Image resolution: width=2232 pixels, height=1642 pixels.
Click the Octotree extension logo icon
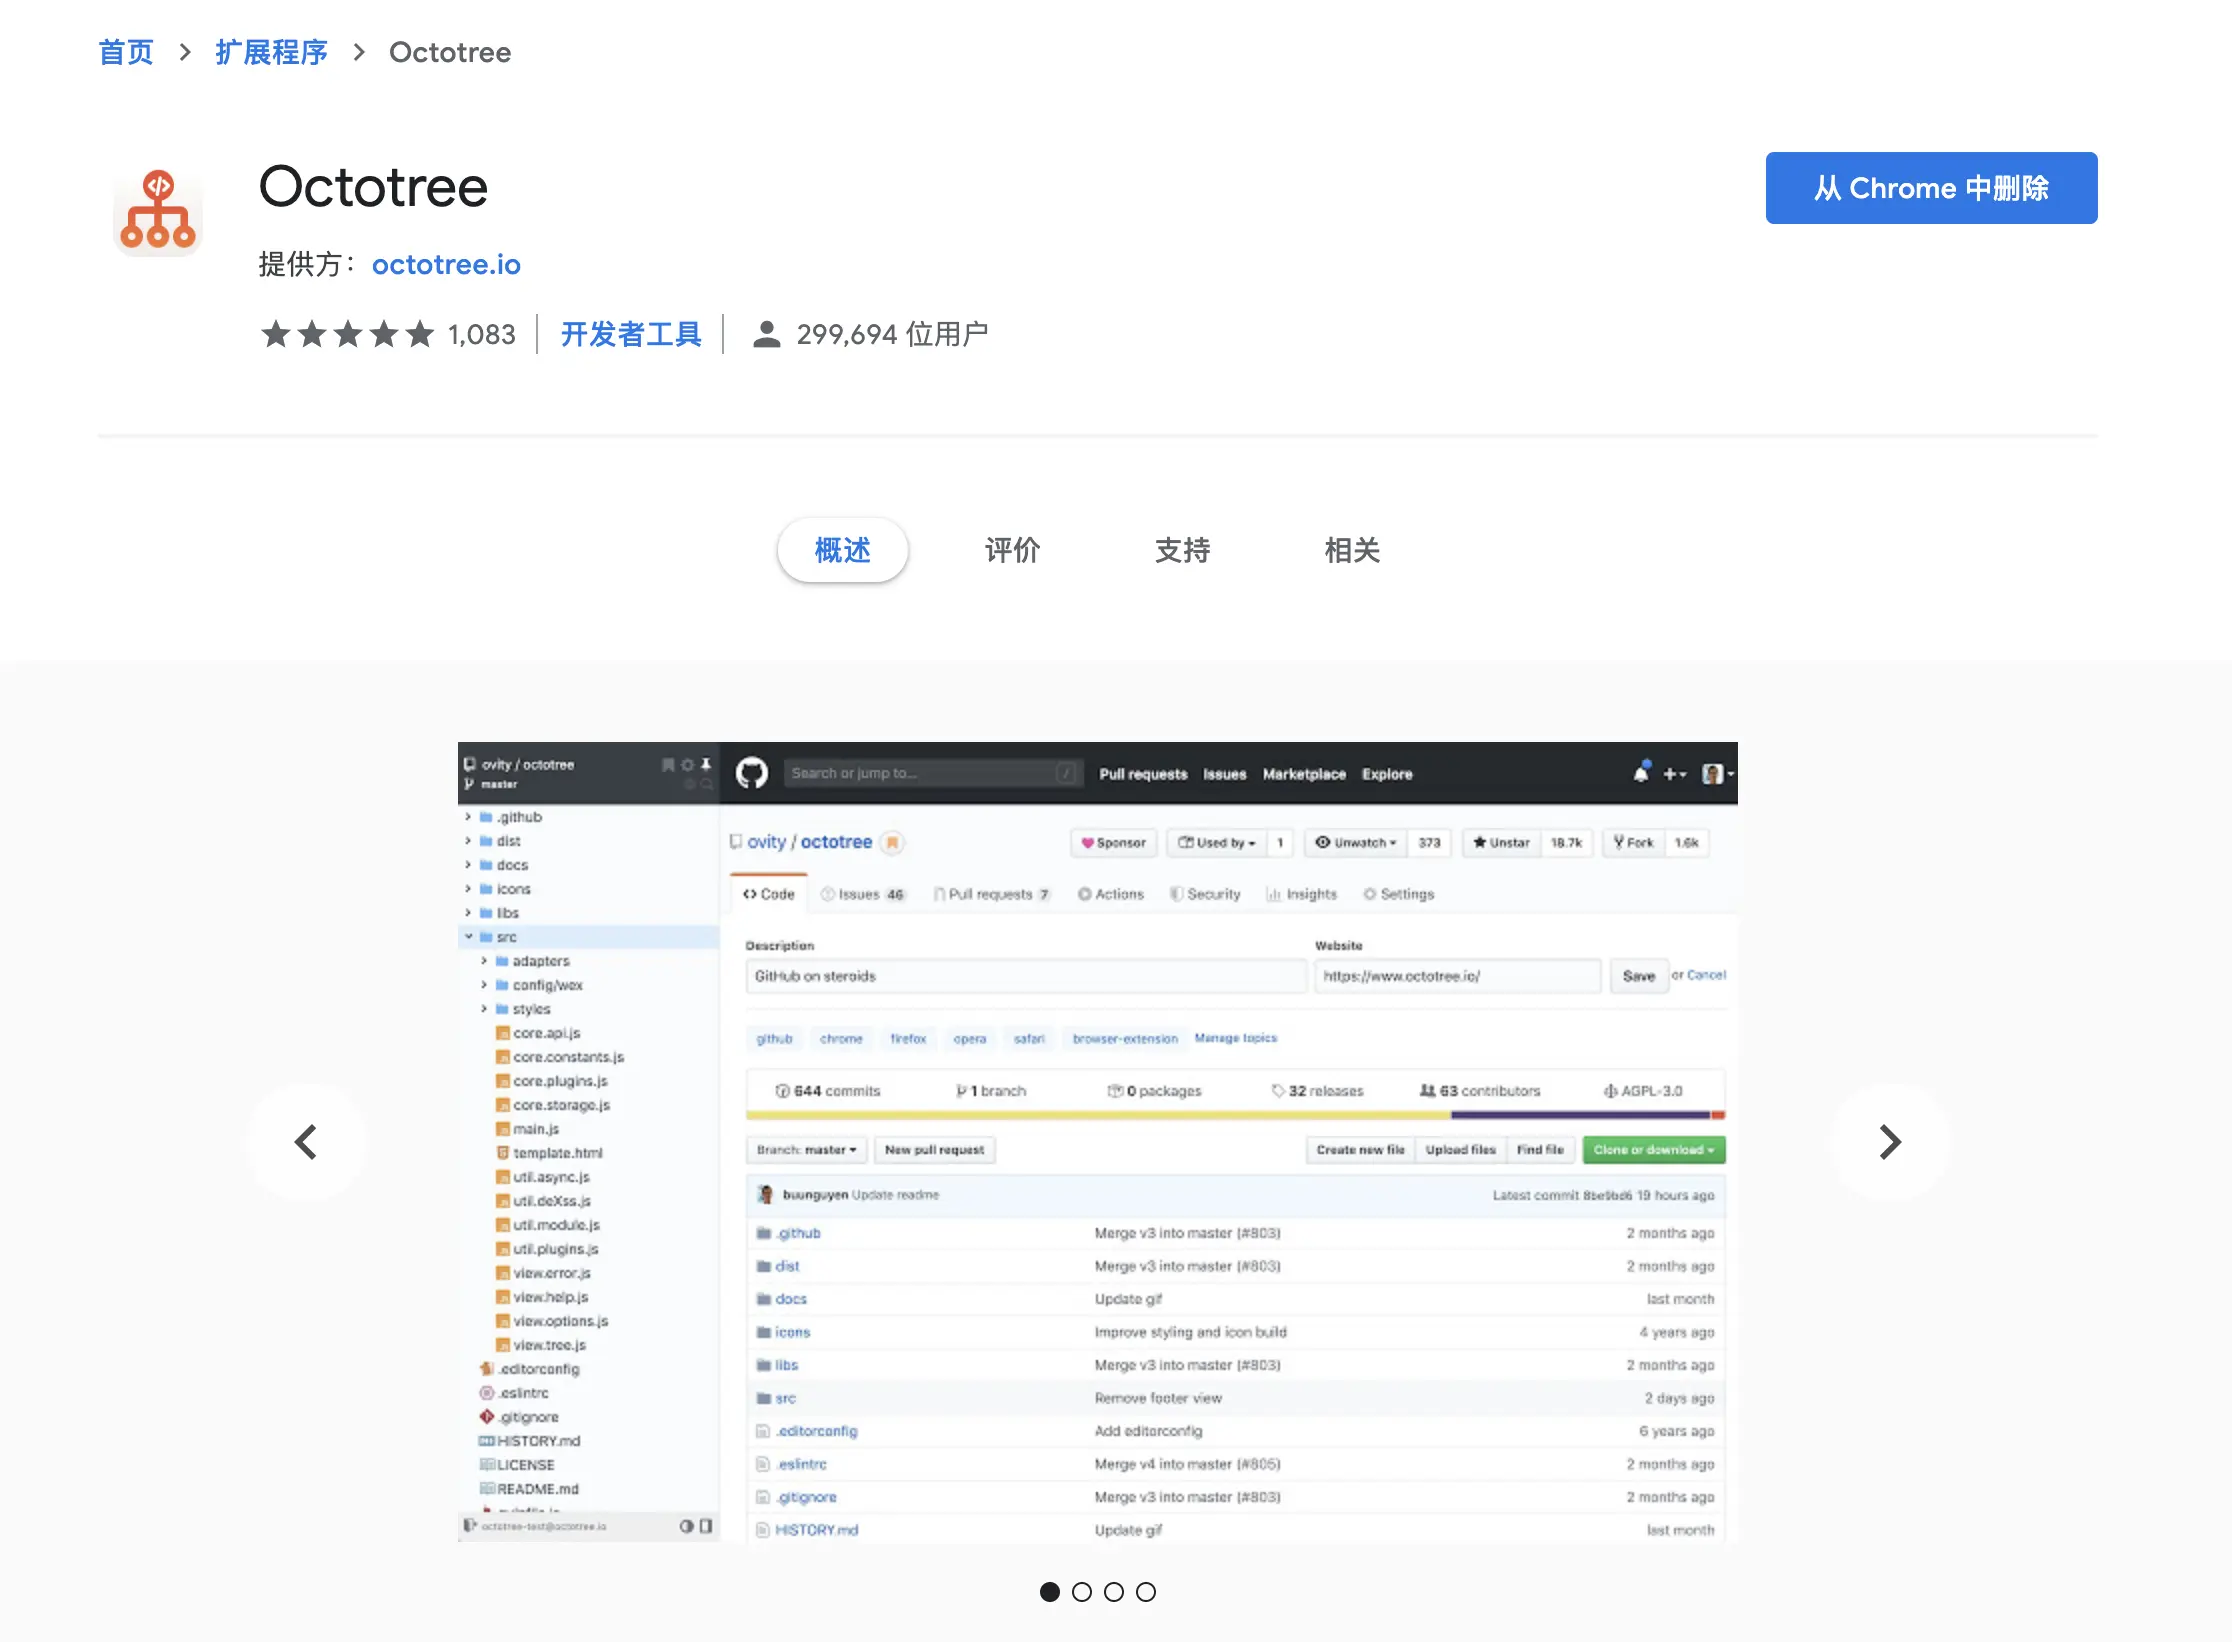[x=158, y=211]
